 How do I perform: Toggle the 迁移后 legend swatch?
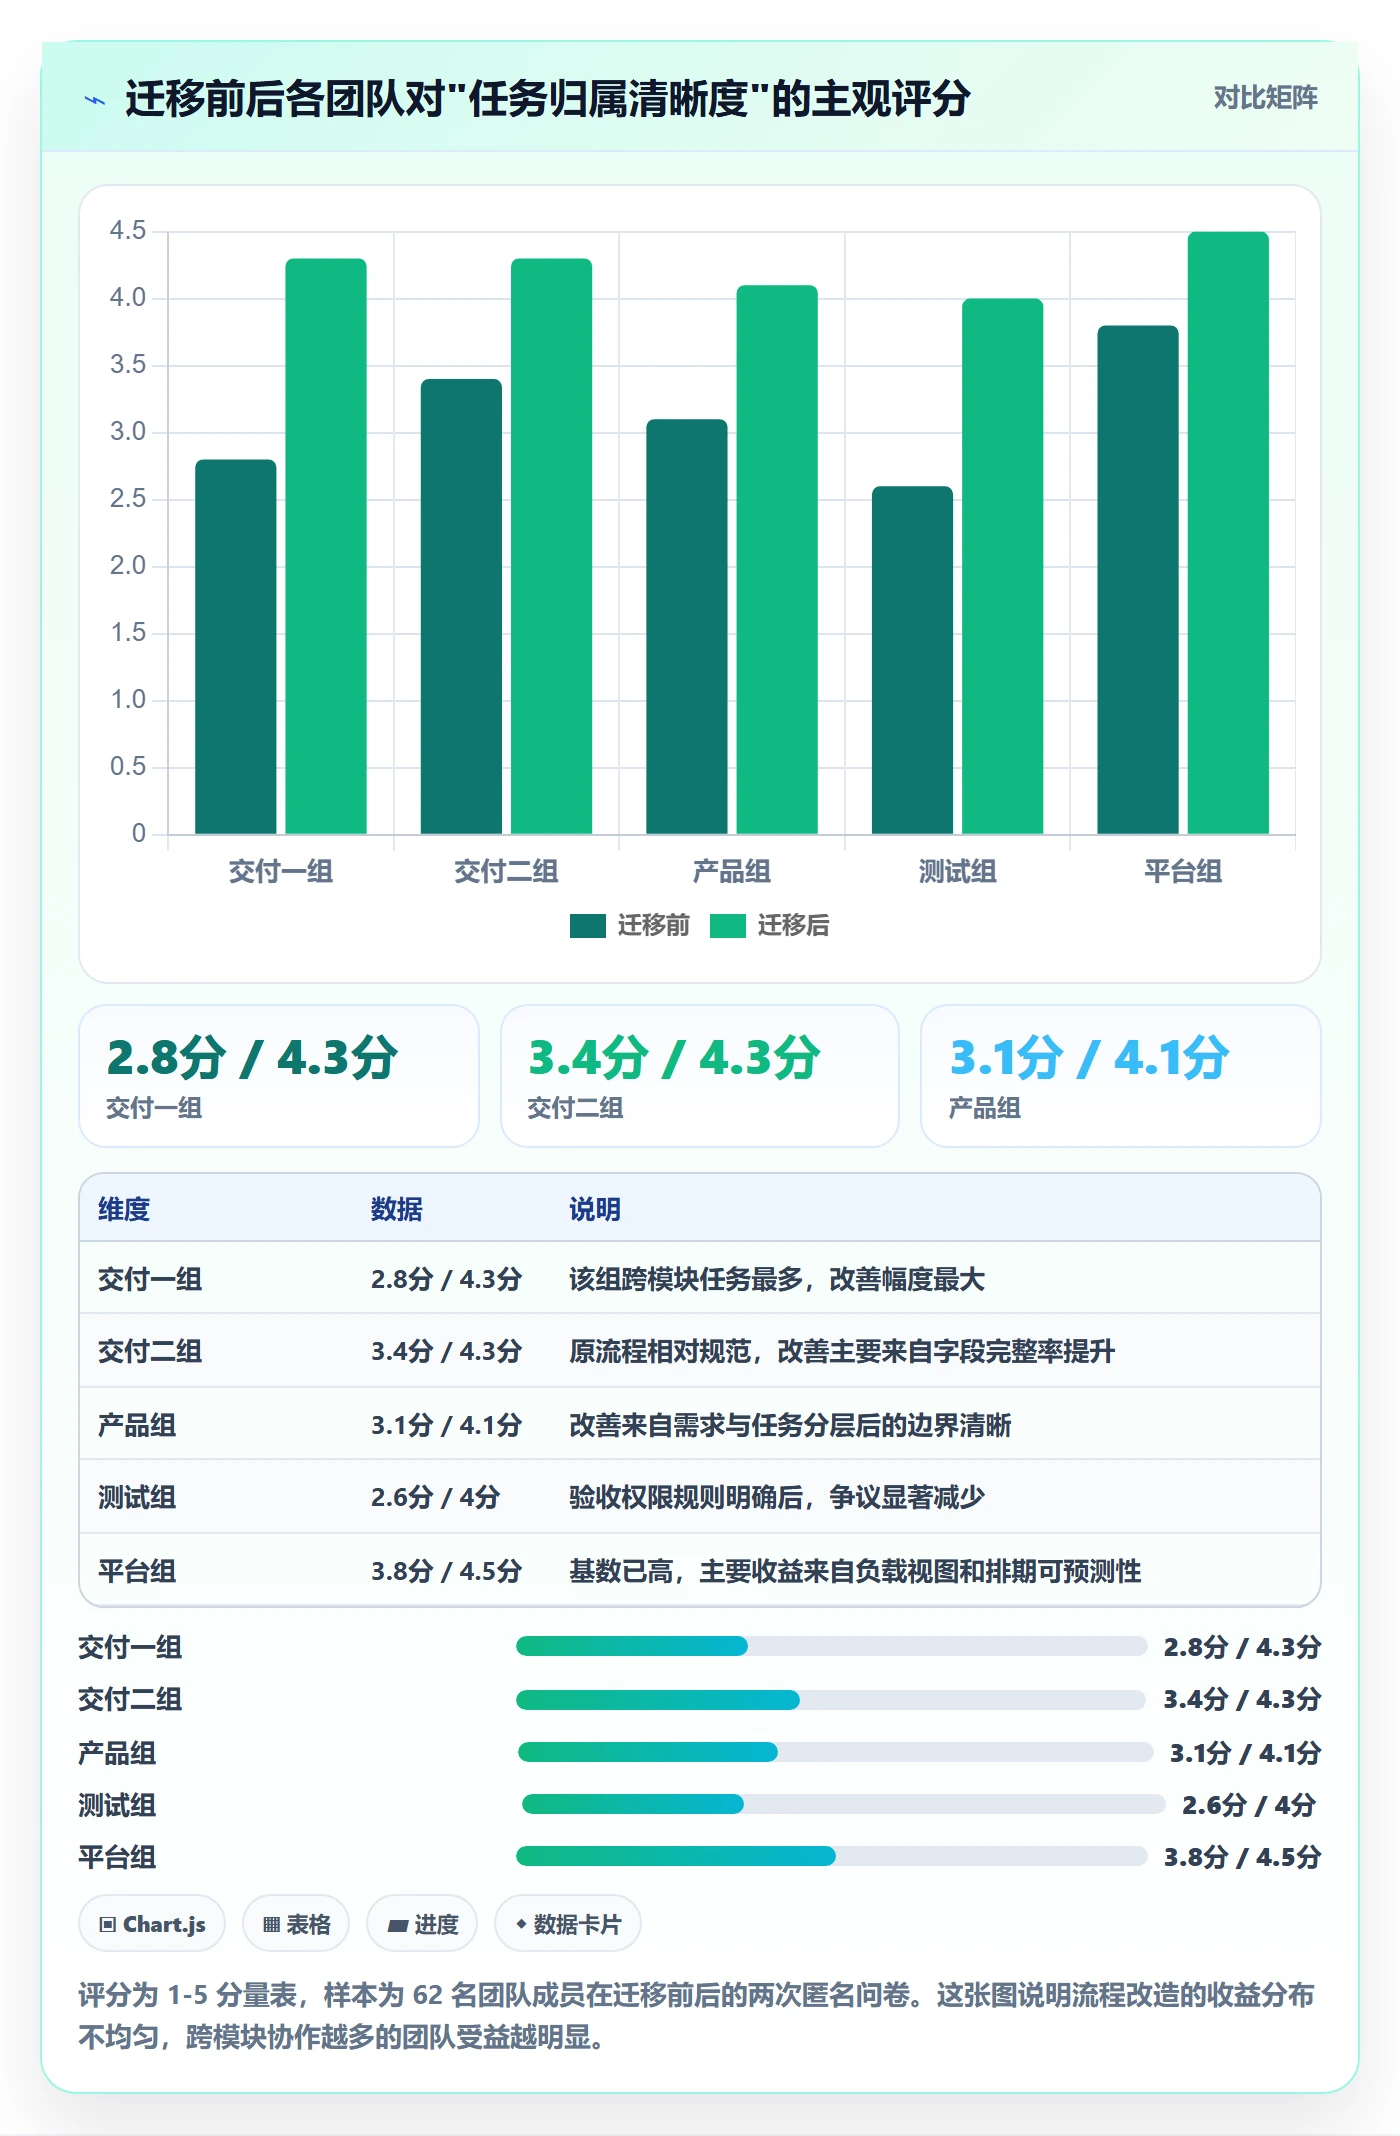pyautogui.click(x=727, y=926)
